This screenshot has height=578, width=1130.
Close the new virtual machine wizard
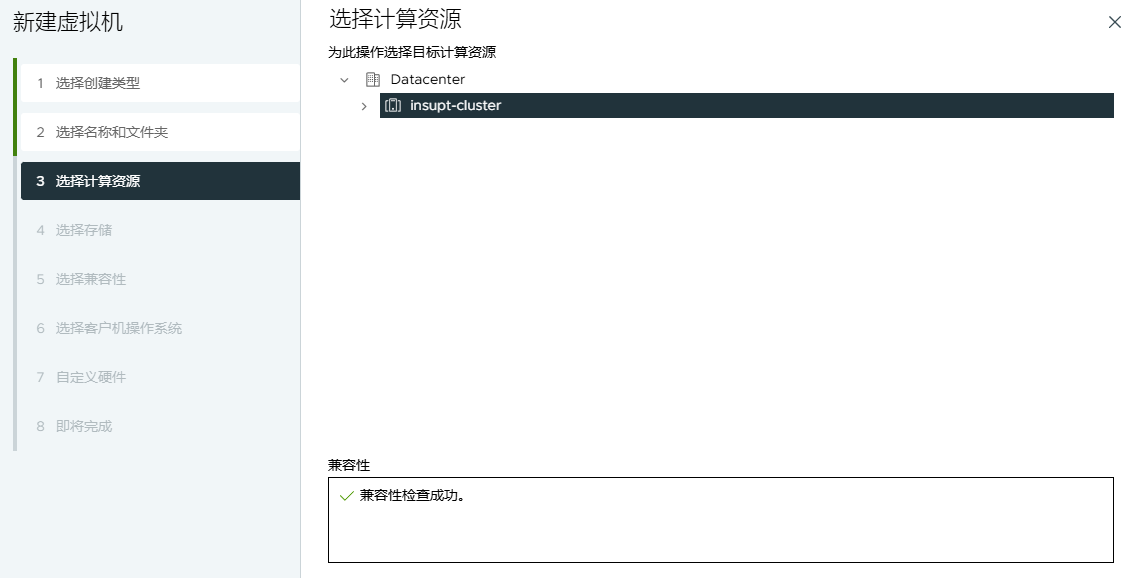[1114, 22]
